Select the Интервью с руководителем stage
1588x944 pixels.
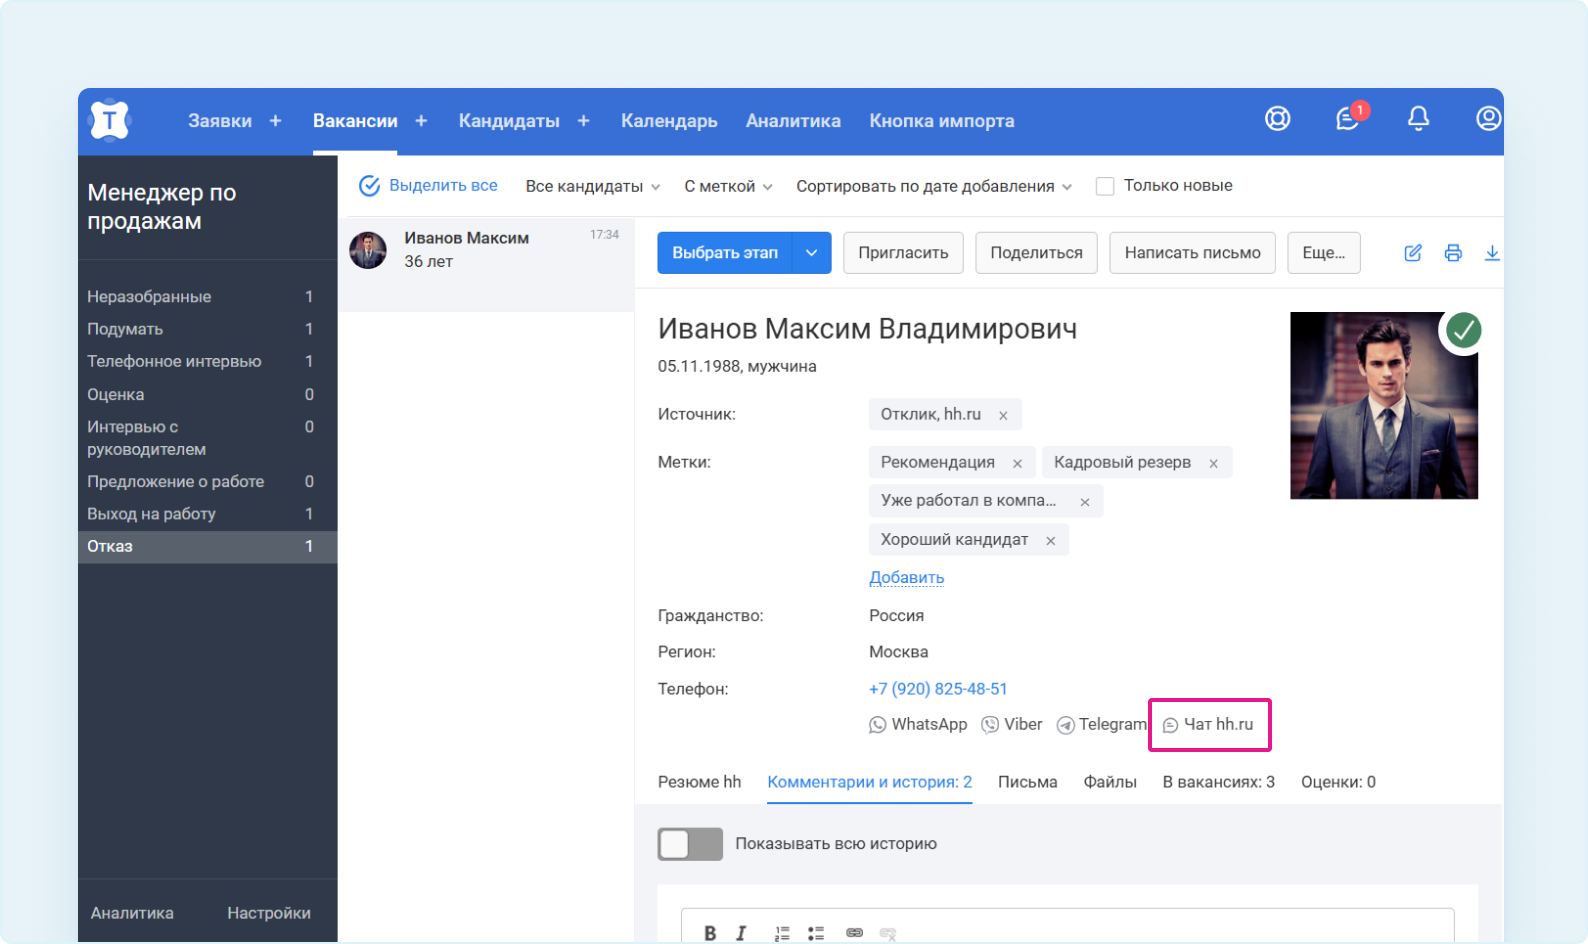click(x=208, y=438)
